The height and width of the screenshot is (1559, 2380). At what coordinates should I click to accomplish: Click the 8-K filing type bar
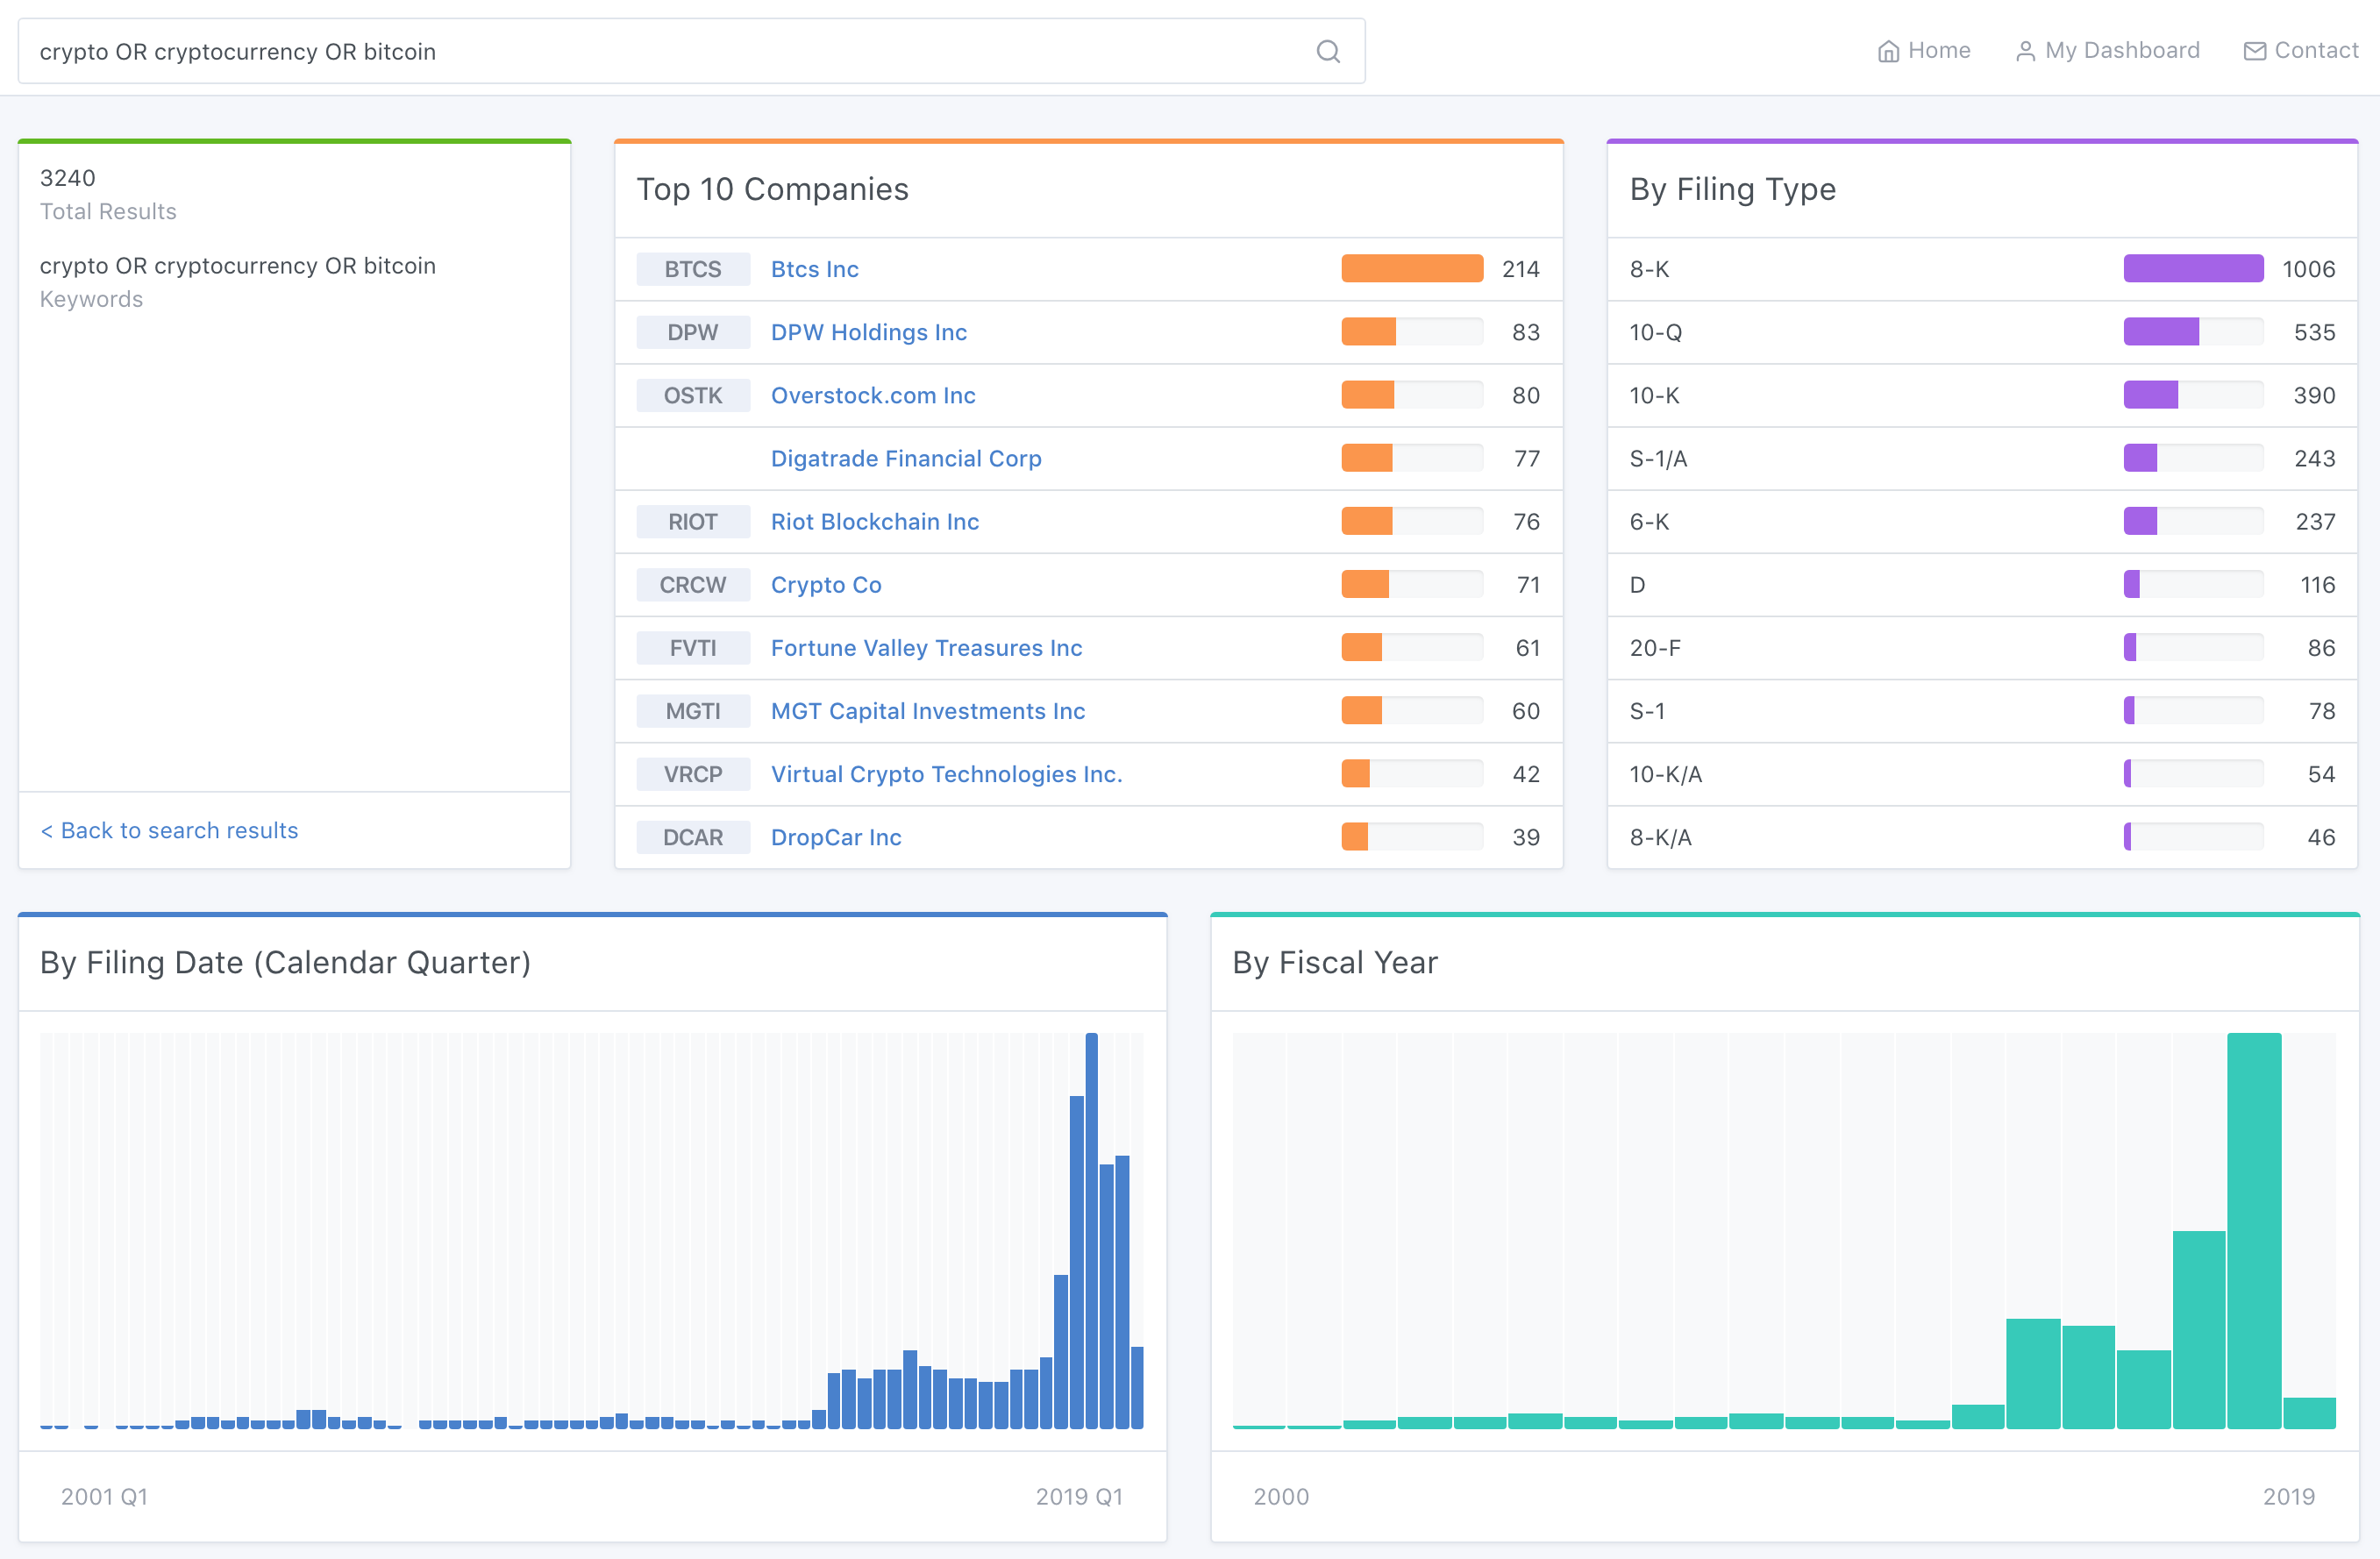point(2192,269)
